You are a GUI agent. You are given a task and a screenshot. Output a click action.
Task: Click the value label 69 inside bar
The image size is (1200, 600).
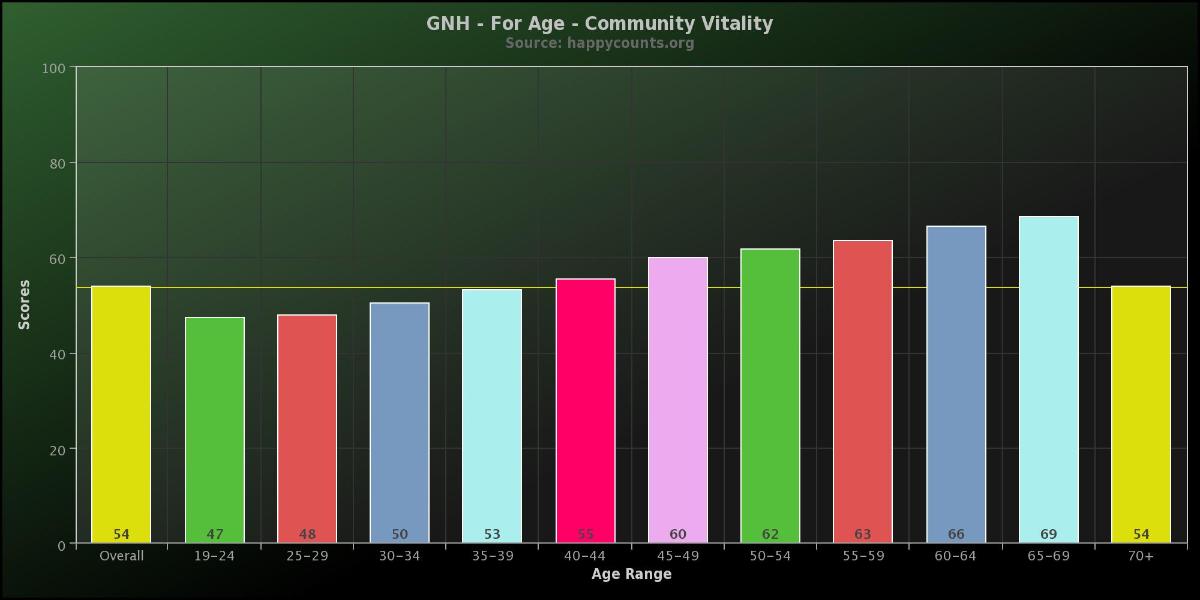pos(1048,534)
